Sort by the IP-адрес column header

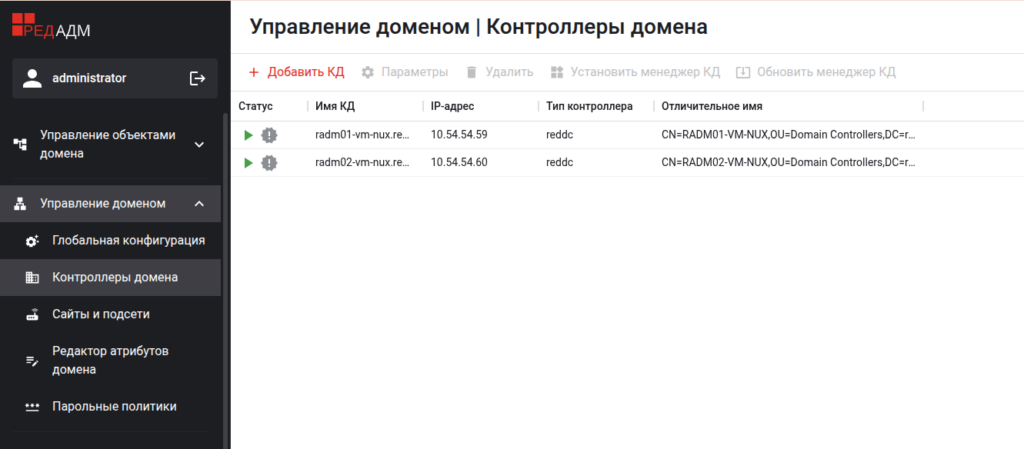point(453,106)
